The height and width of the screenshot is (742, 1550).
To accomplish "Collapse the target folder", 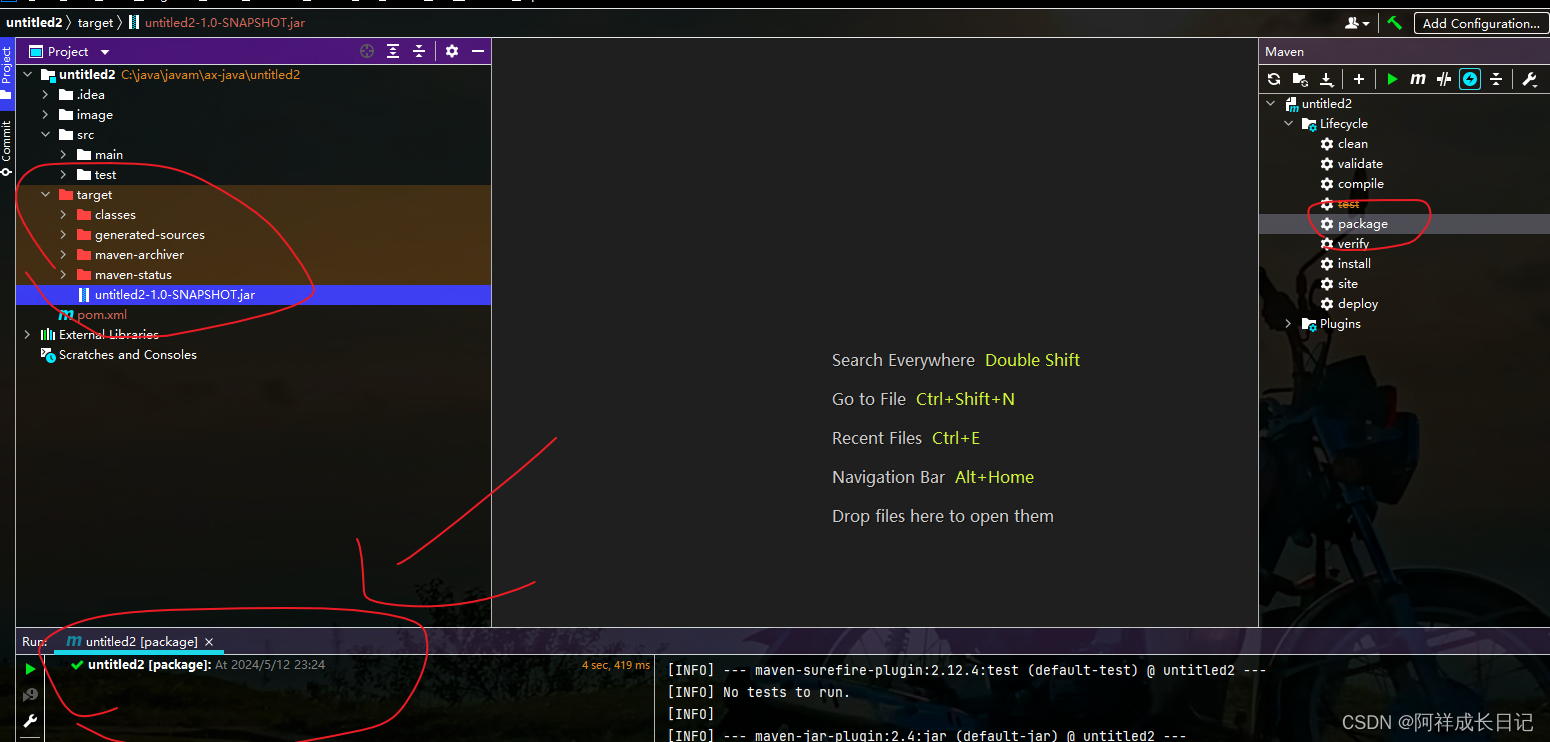I will click(x=45, y=195).
